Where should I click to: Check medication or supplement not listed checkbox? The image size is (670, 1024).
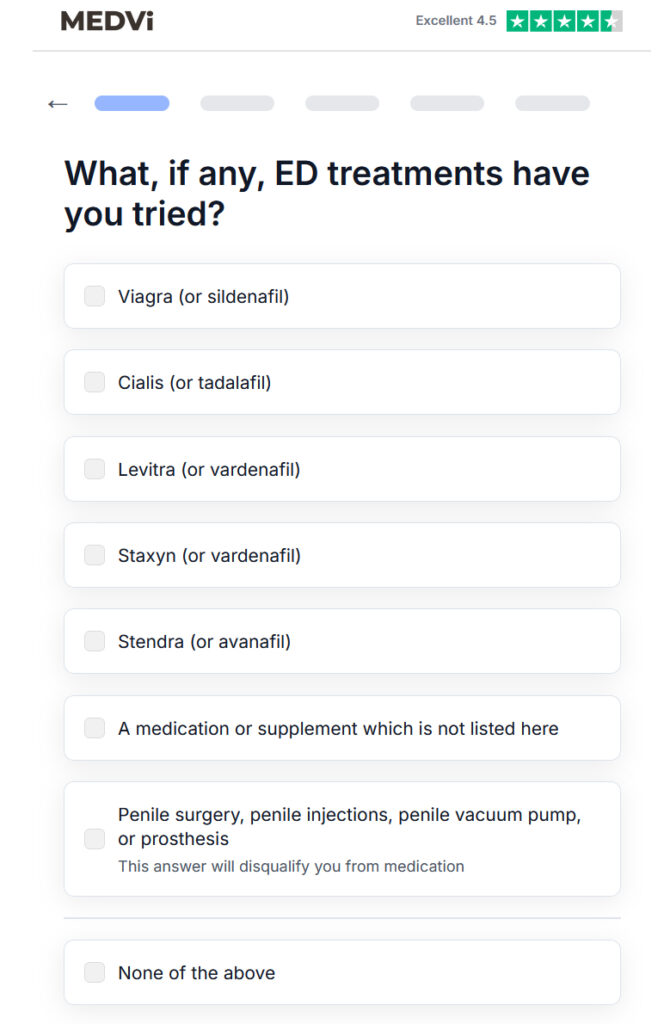tap(95, 728)
